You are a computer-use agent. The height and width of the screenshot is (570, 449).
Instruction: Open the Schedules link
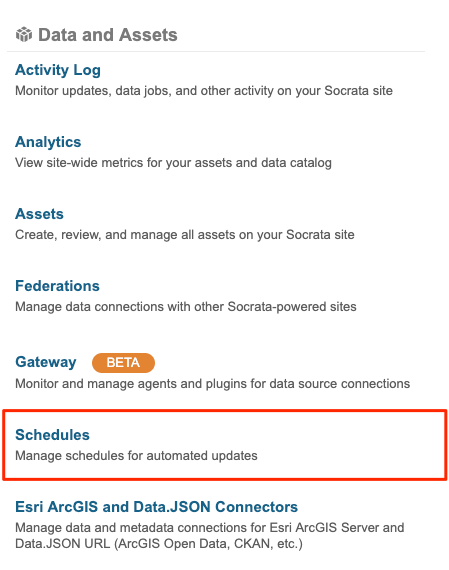click(x=52, y=435)
